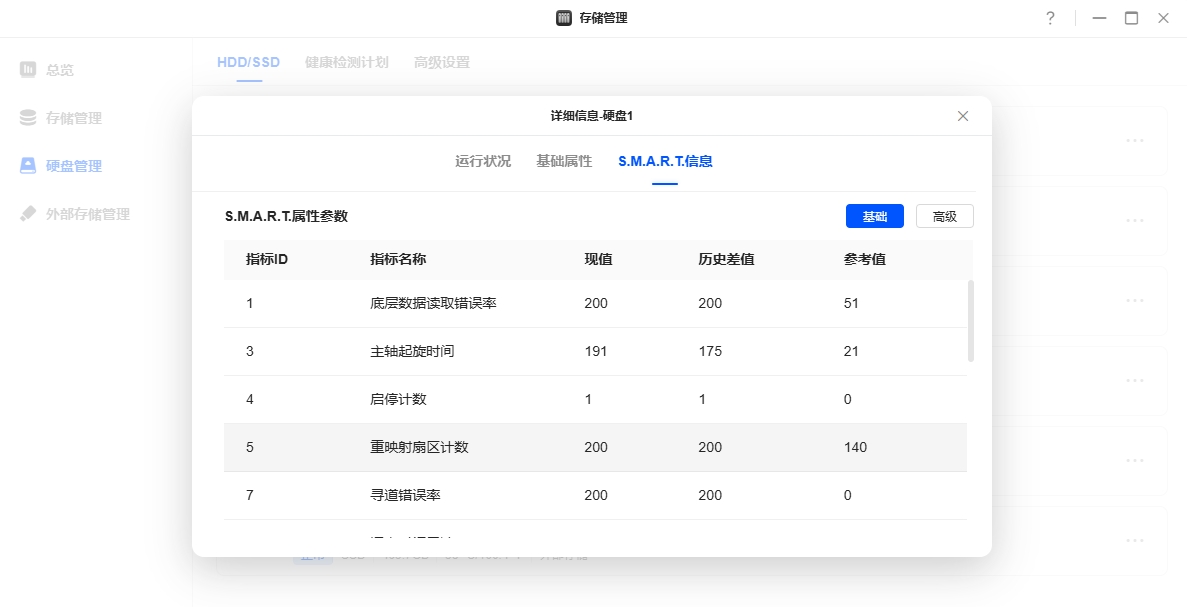This screenshot has height=607, width=1187.
Task: Click reference value 140
Action: point(855,447)
